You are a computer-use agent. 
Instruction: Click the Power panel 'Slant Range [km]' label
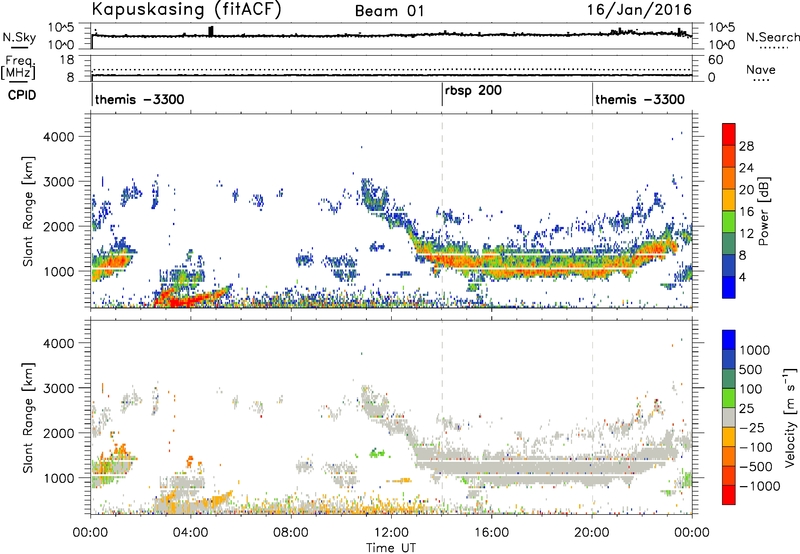click(x=28, y=211)
